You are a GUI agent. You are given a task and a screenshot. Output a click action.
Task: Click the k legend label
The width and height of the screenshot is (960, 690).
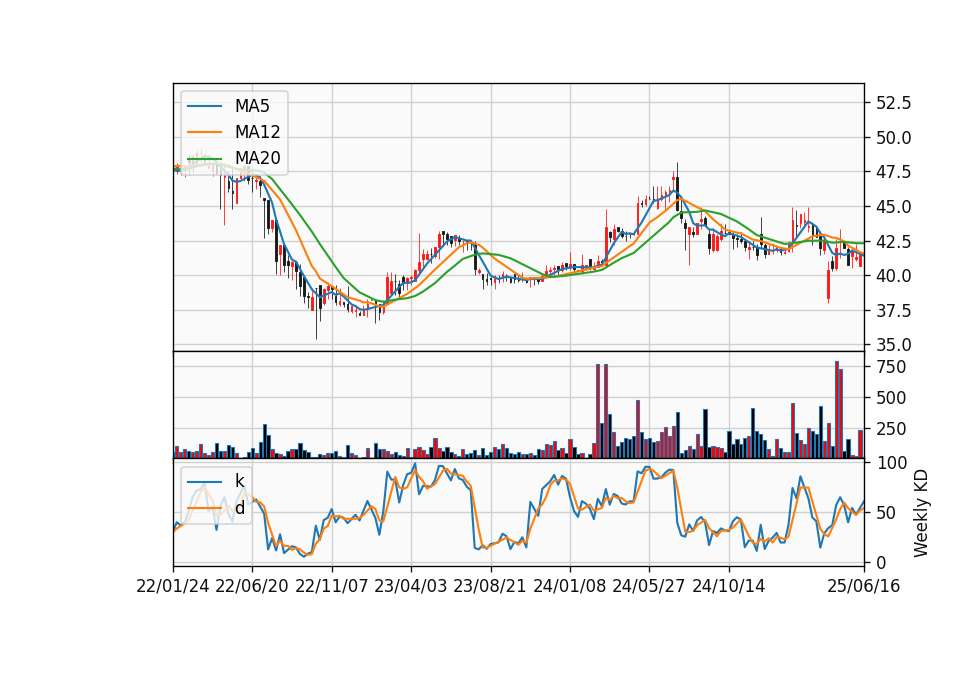(239, 481)
